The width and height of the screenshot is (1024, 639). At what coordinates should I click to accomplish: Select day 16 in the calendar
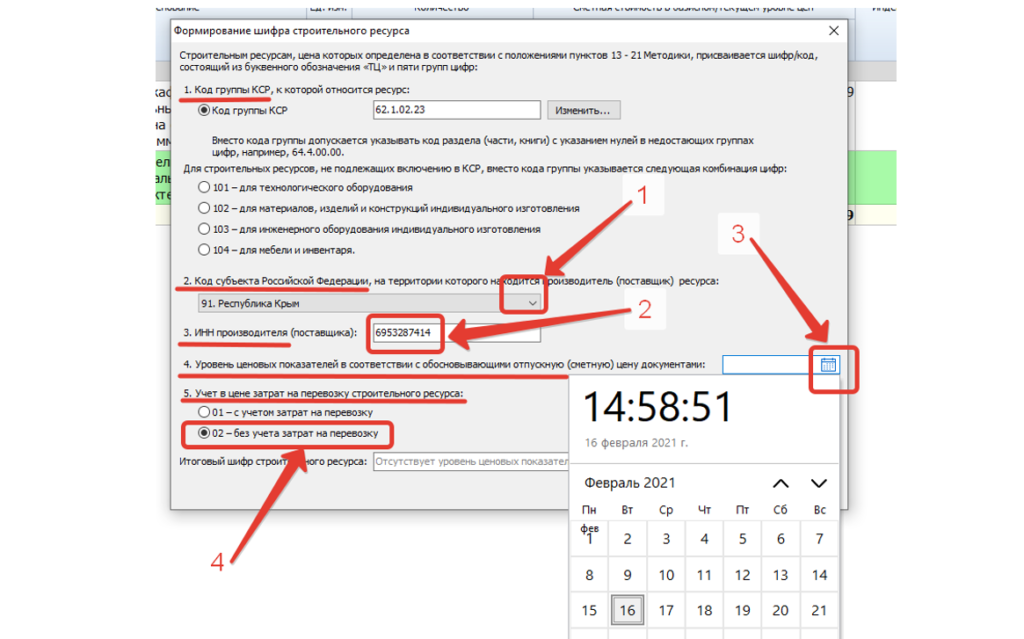[x=627, y=610]
